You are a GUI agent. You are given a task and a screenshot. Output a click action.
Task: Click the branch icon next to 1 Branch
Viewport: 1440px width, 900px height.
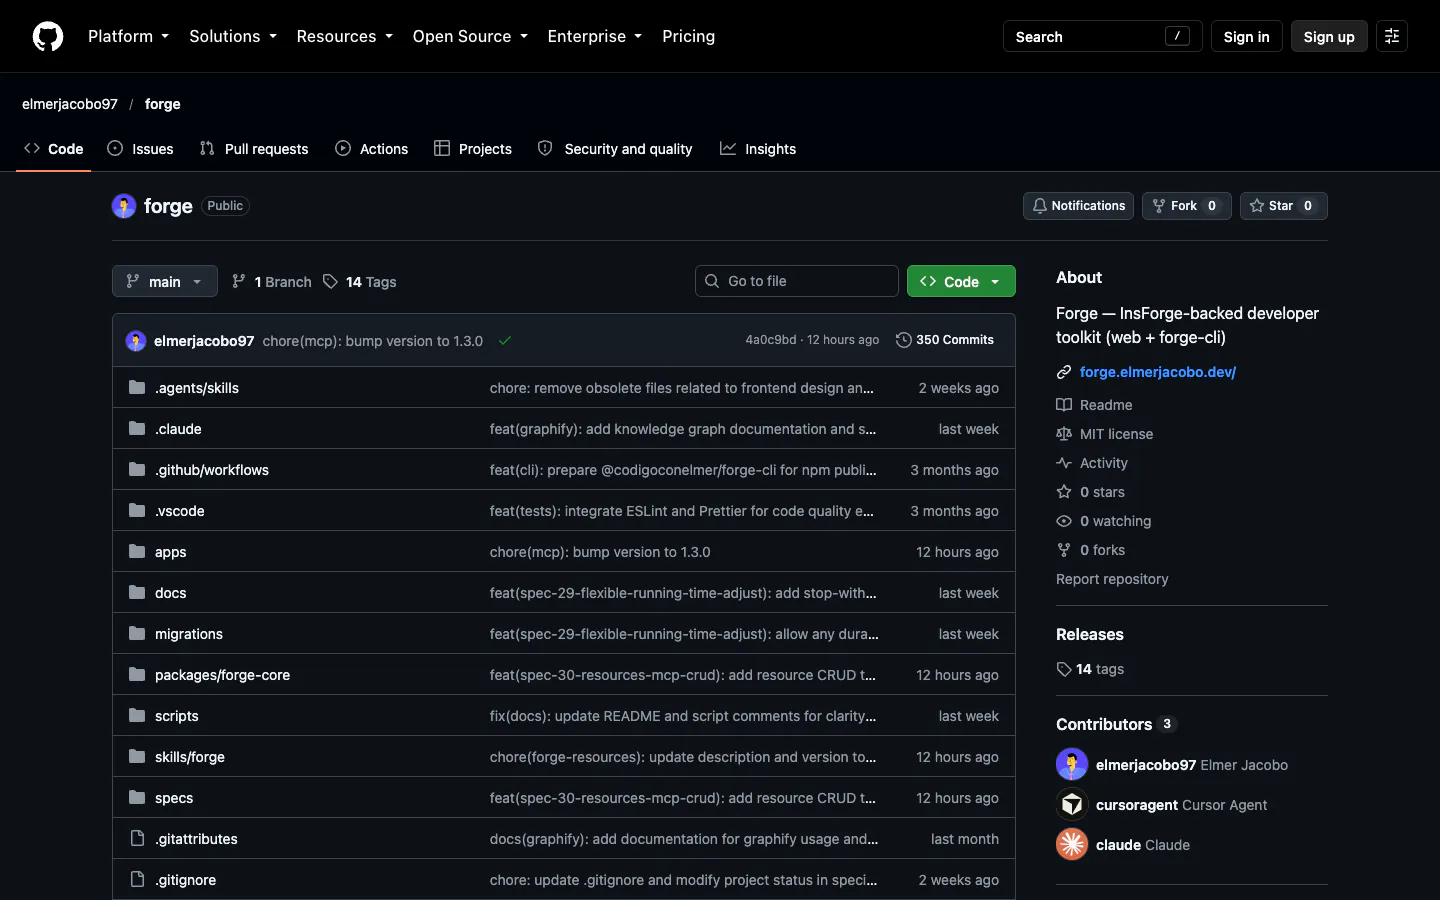238,282
